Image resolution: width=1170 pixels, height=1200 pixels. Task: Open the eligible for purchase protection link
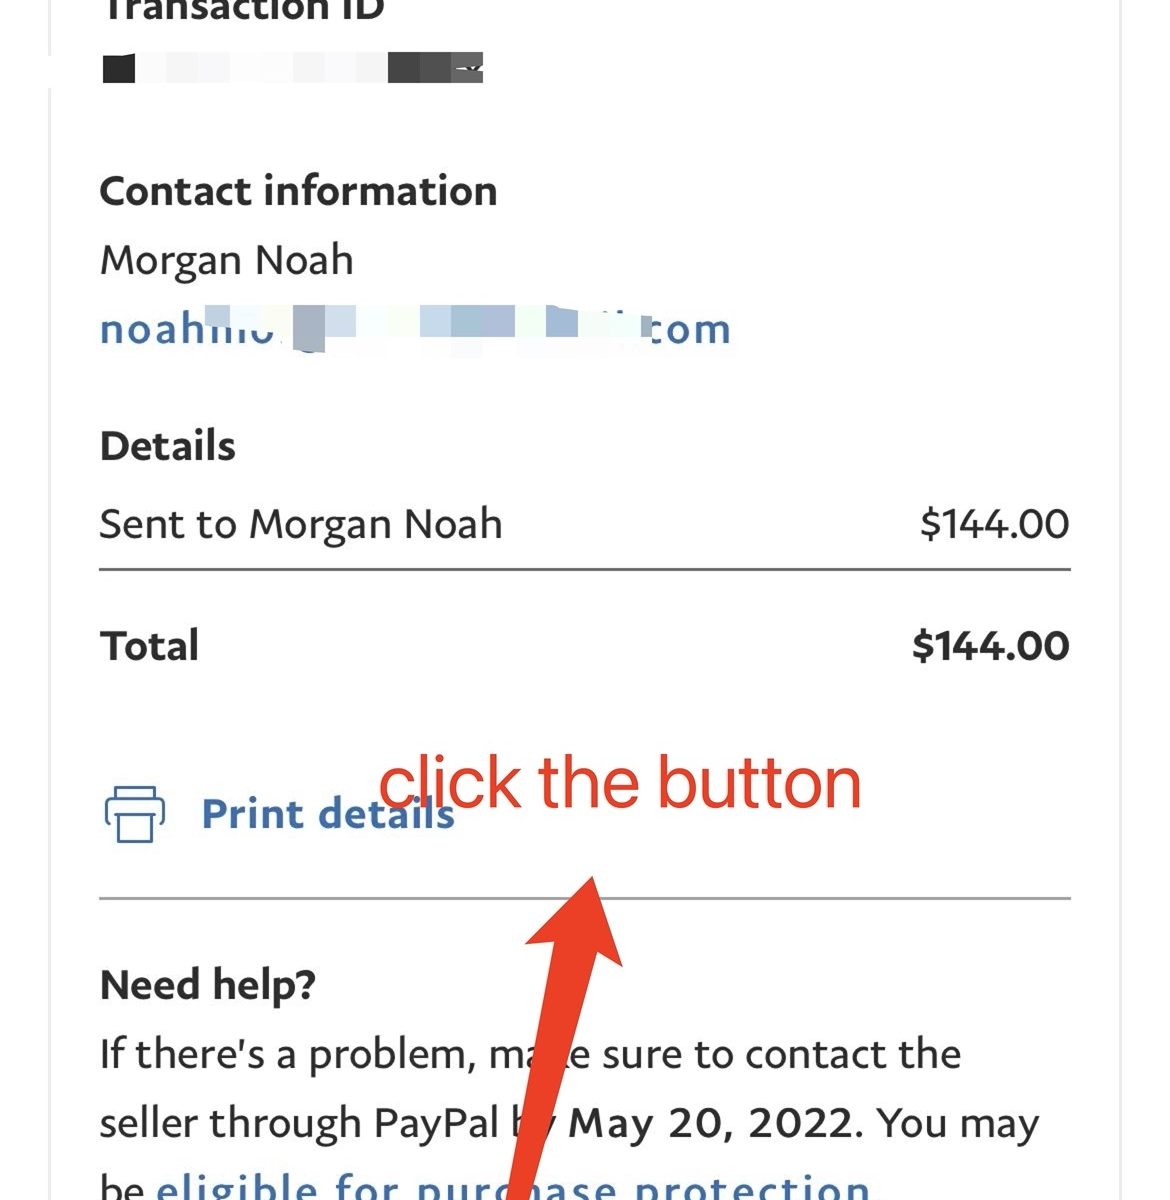click(513, 1187)
